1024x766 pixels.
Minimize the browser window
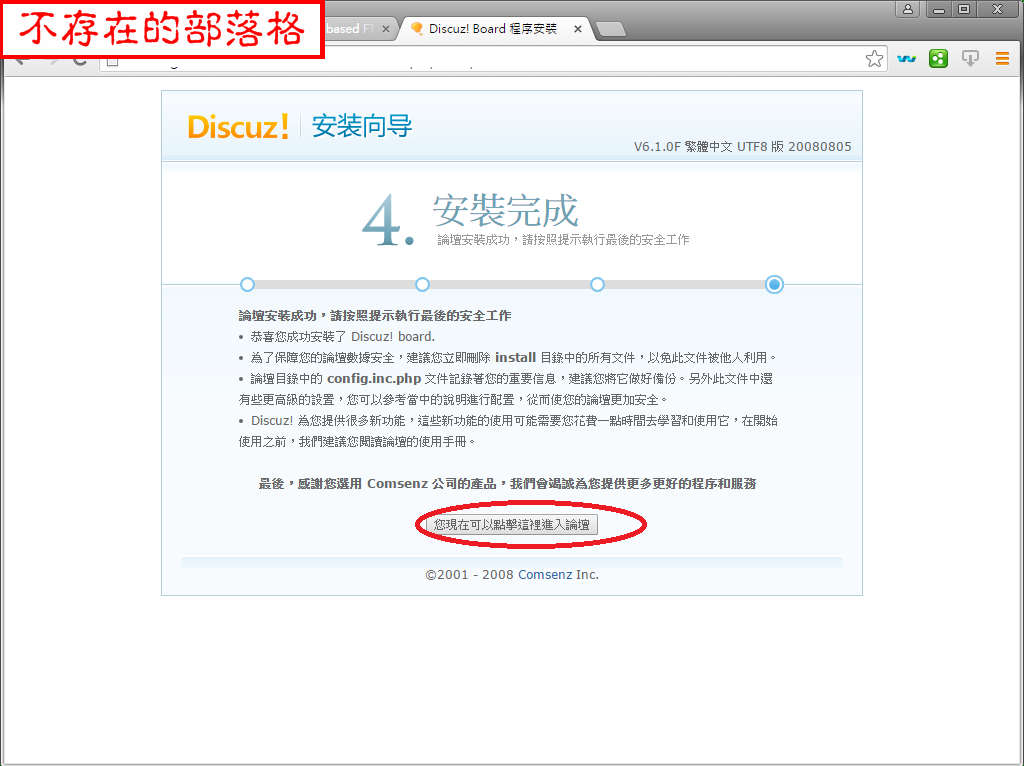click(939, 9)
